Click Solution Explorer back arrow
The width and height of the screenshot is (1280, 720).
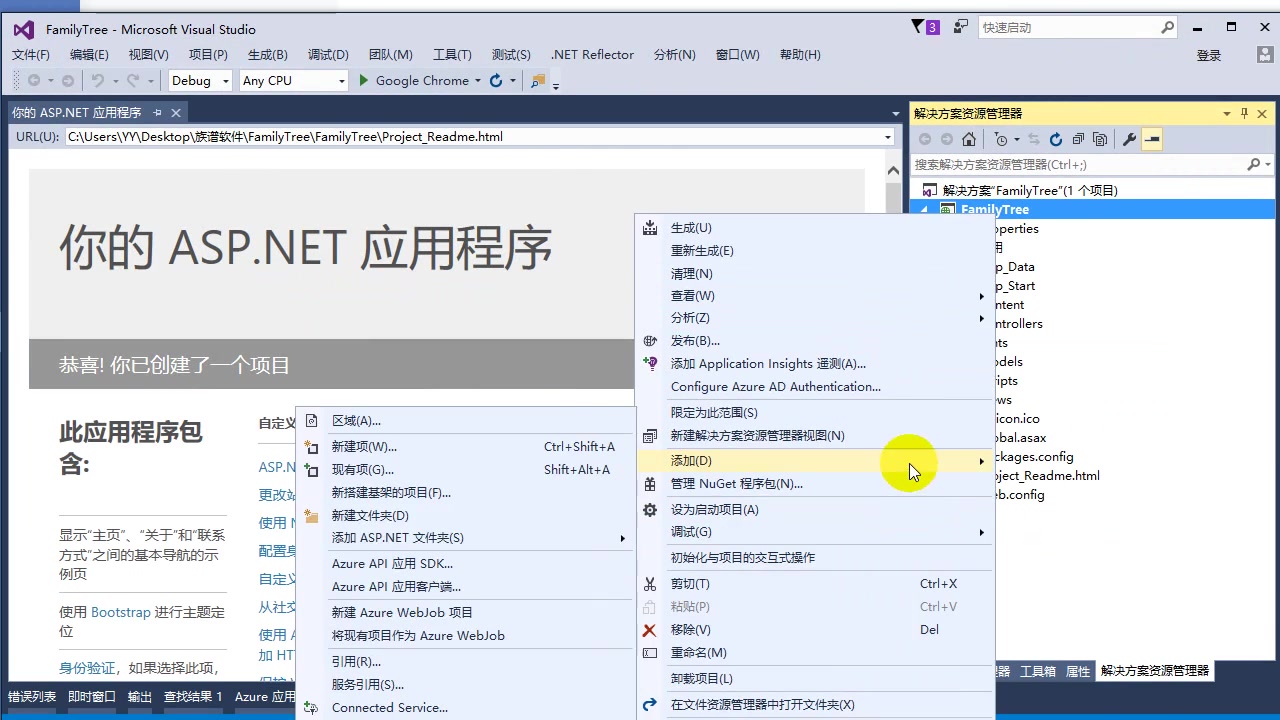click(x=924, y=139)
